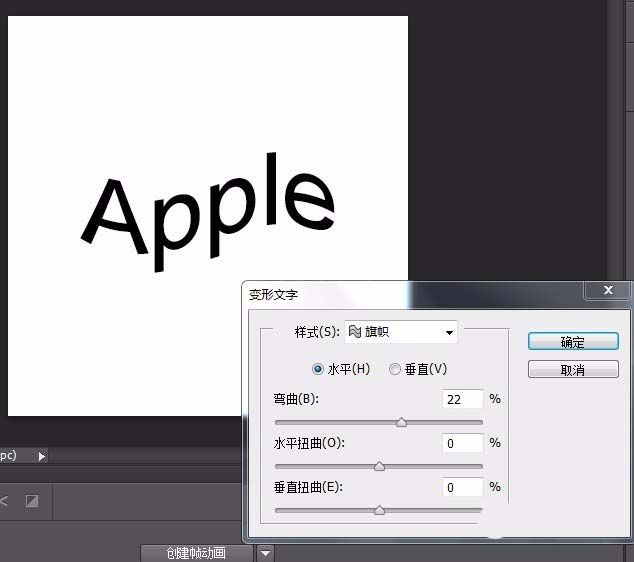This screenshot has height=562, width=634.
Task: Cancel with the 取消 button
Action: [x=573, y=370]
